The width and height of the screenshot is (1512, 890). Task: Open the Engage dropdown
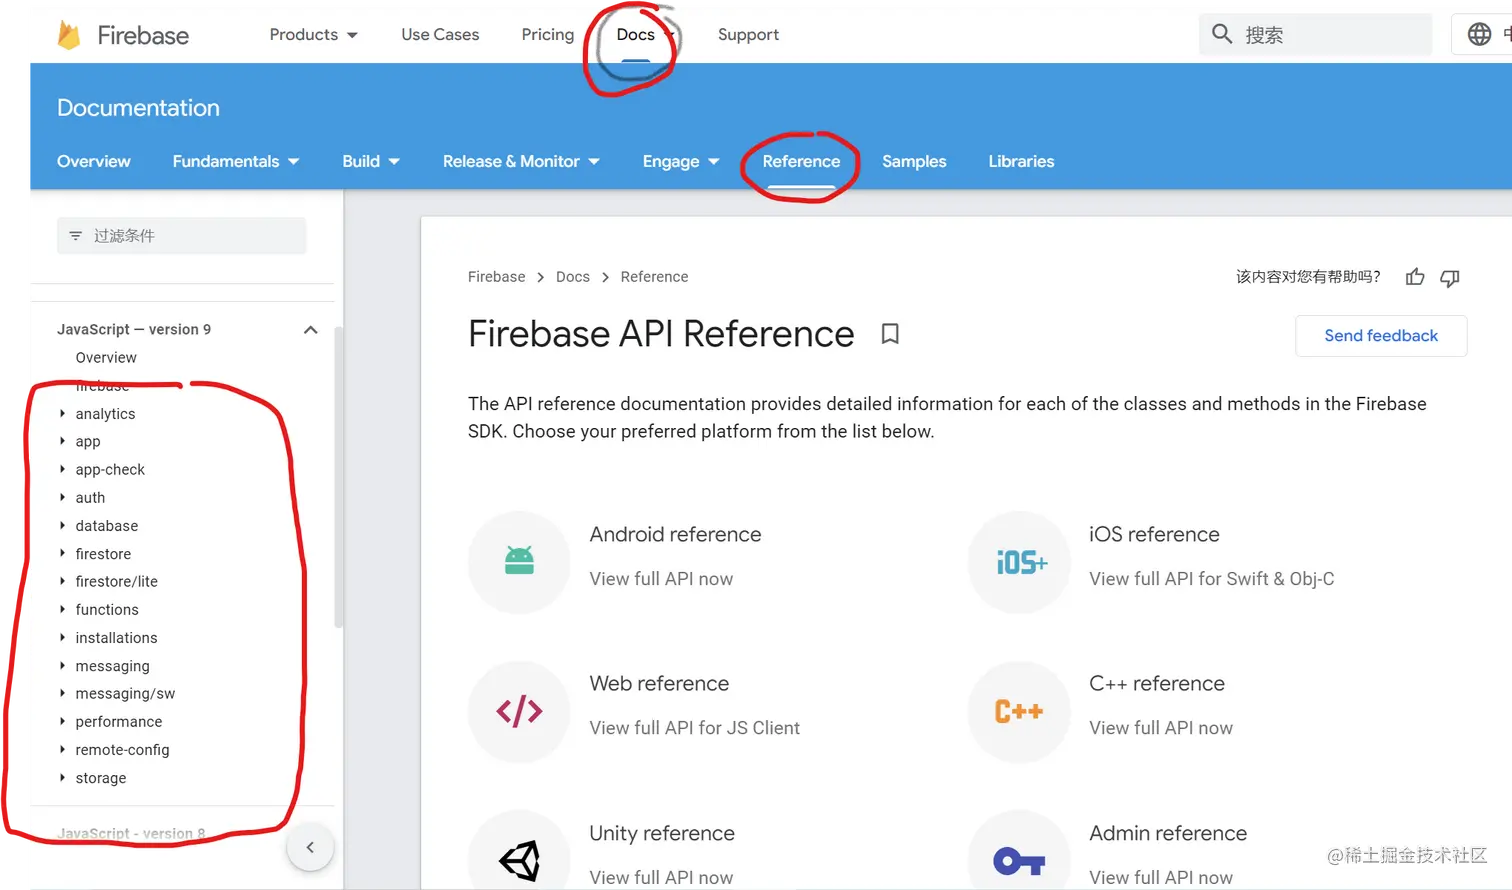coord(681,161)
